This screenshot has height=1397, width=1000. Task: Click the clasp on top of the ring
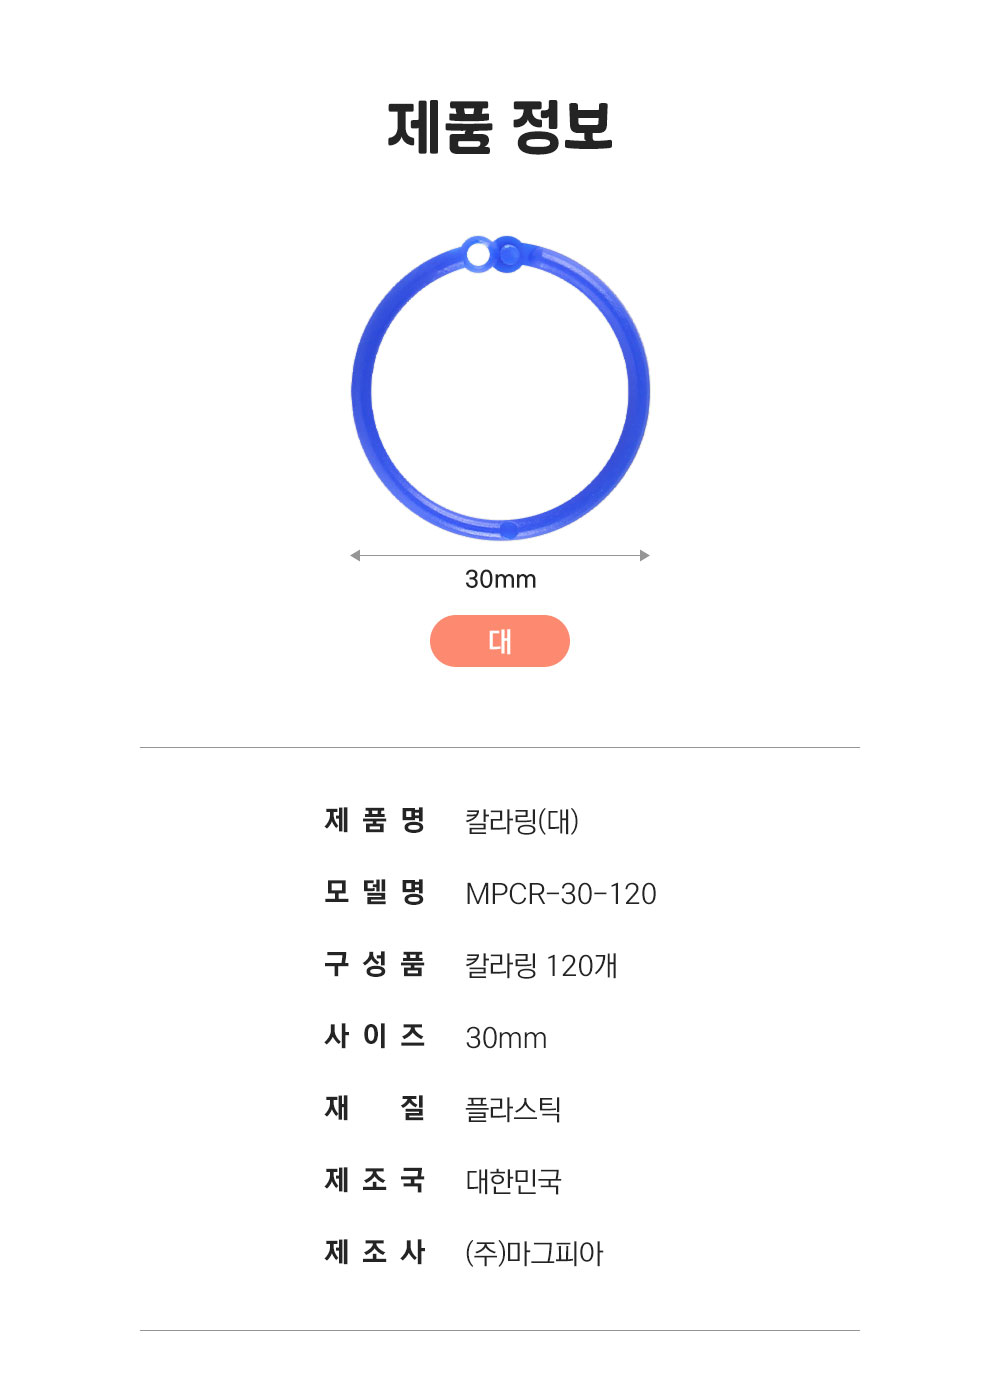coord(493,253)
